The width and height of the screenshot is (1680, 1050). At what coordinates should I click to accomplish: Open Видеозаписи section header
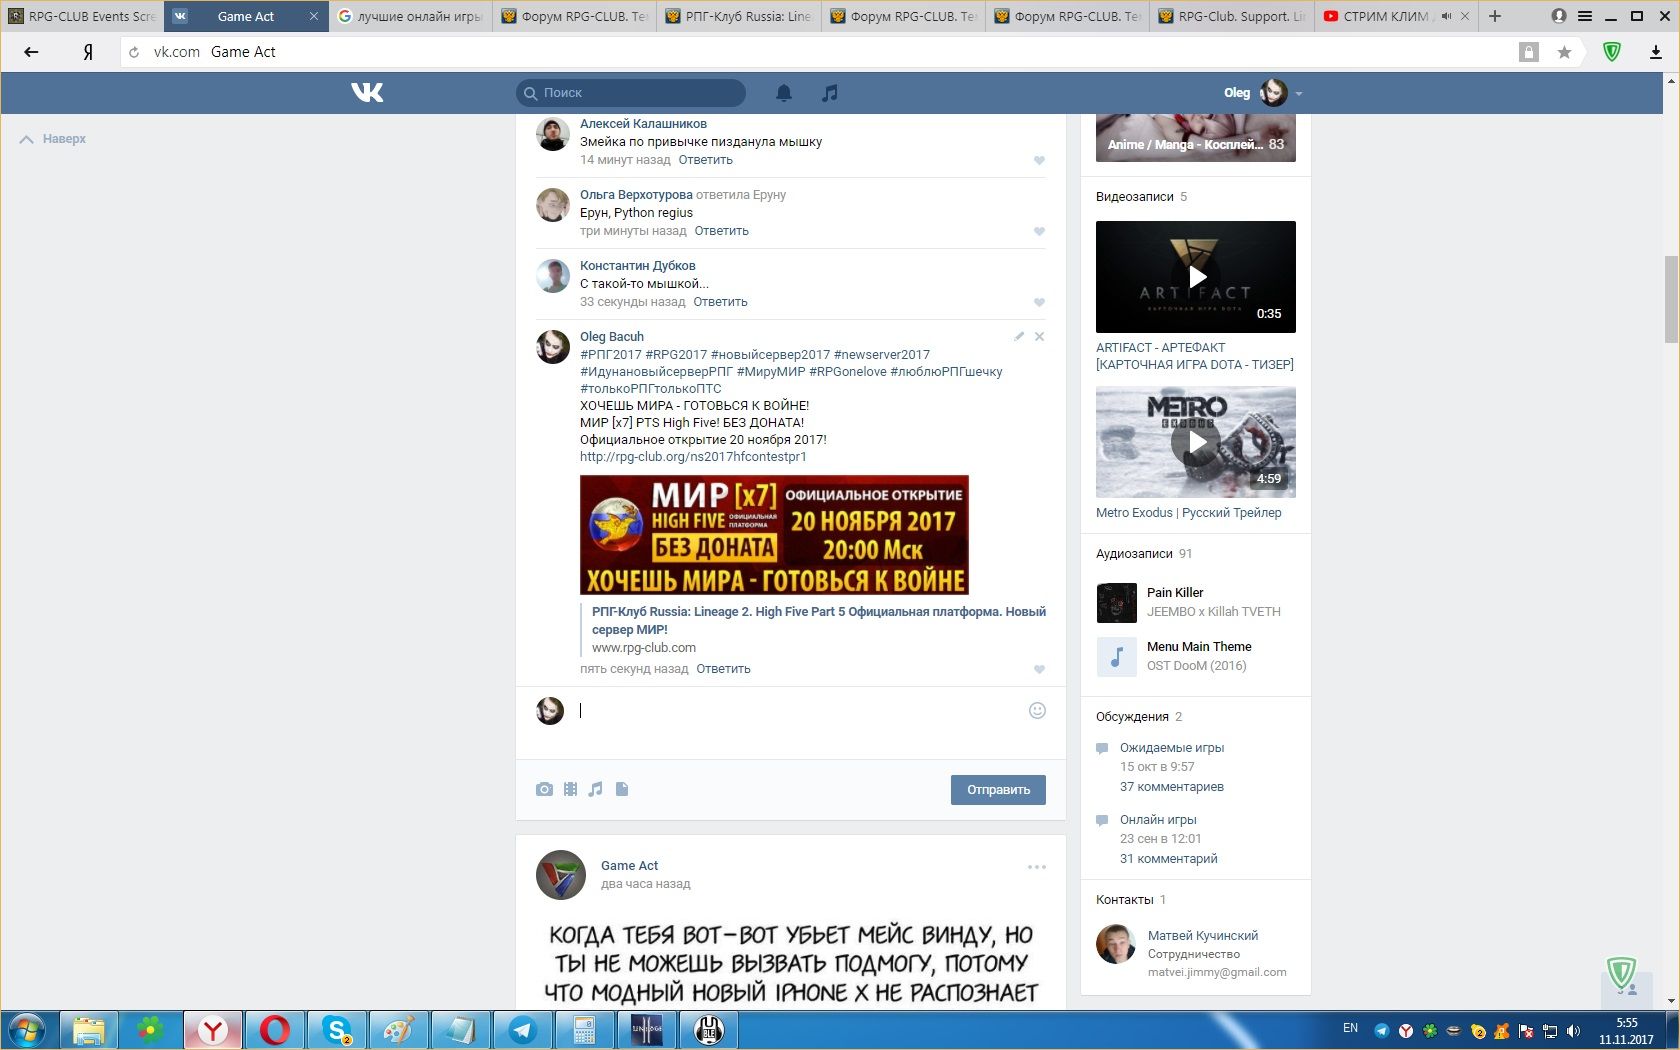(1134, 197)
